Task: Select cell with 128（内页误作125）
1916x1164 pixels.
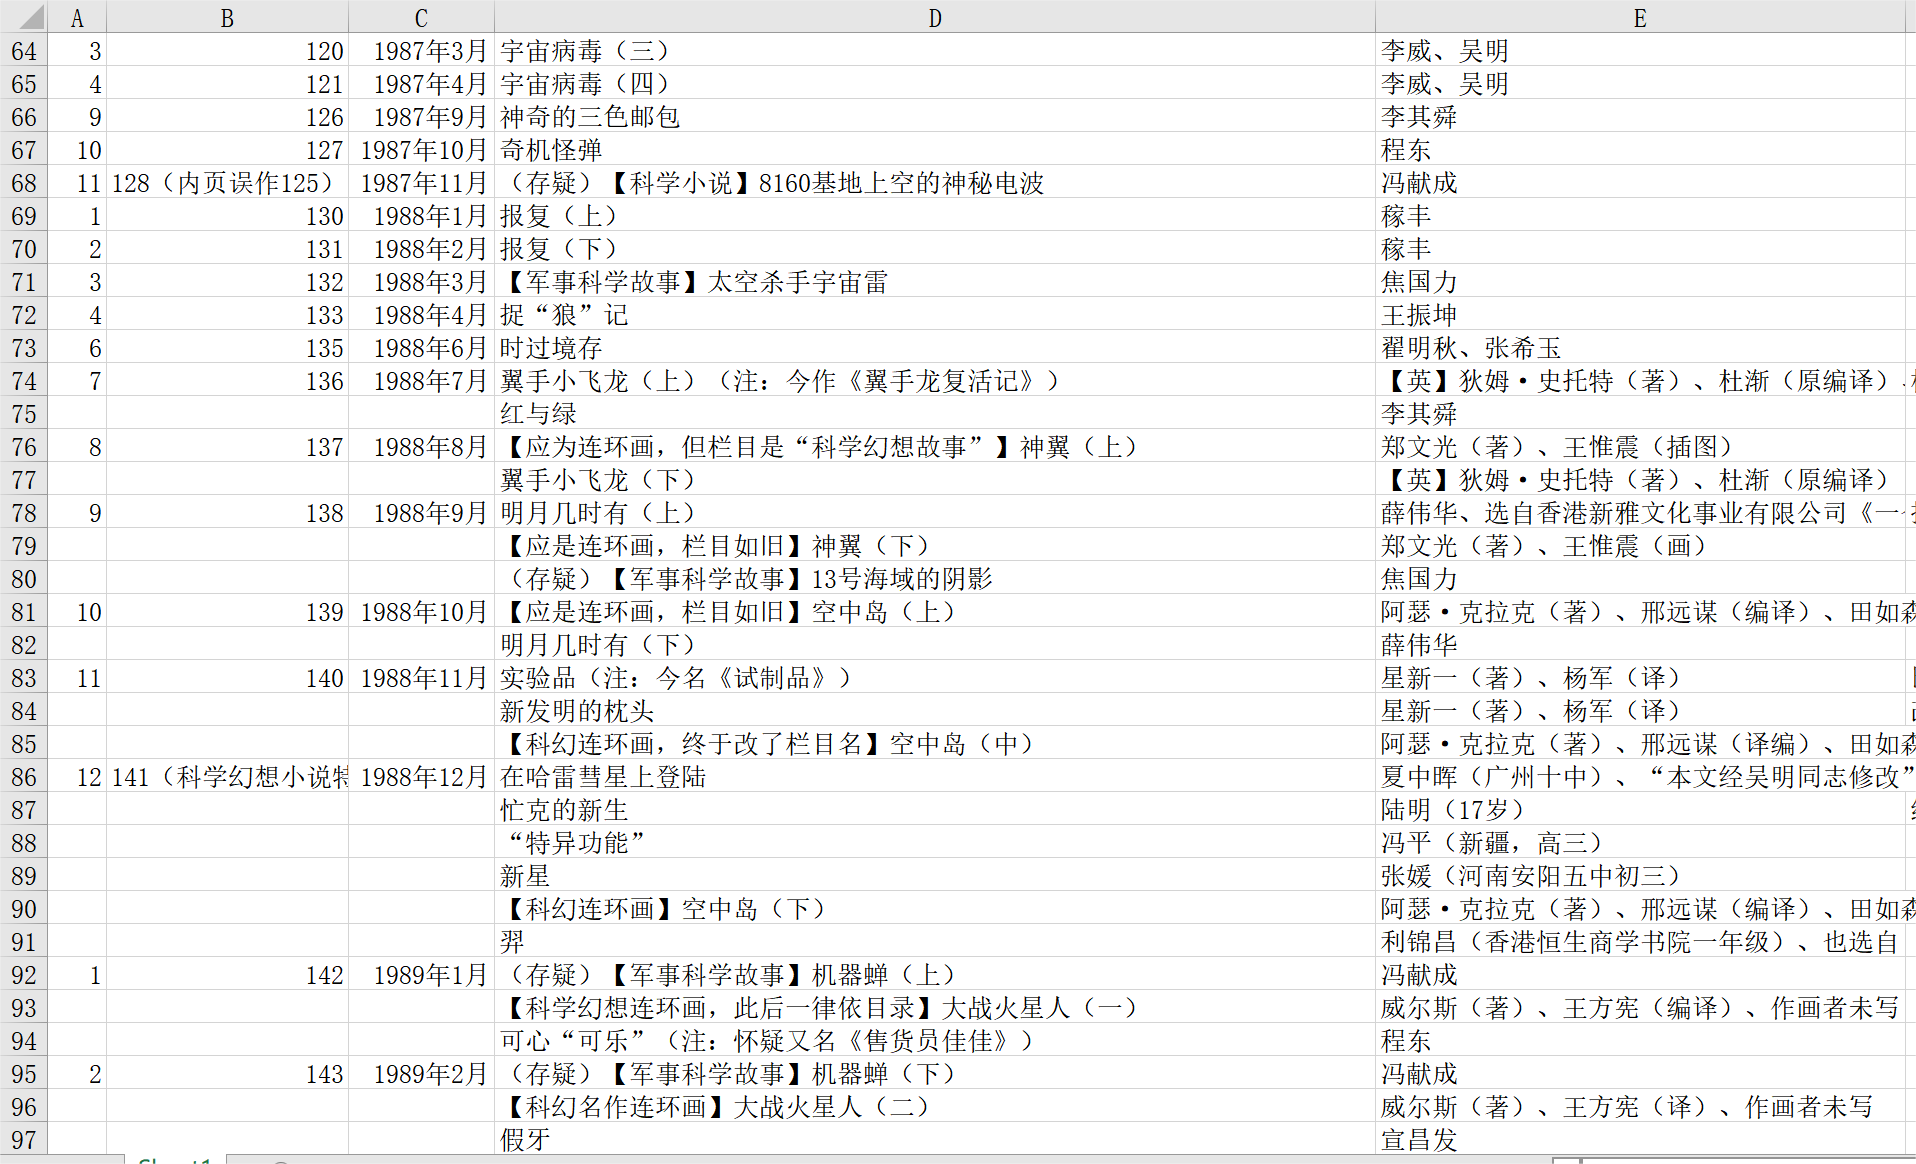Action: point(227,183)
